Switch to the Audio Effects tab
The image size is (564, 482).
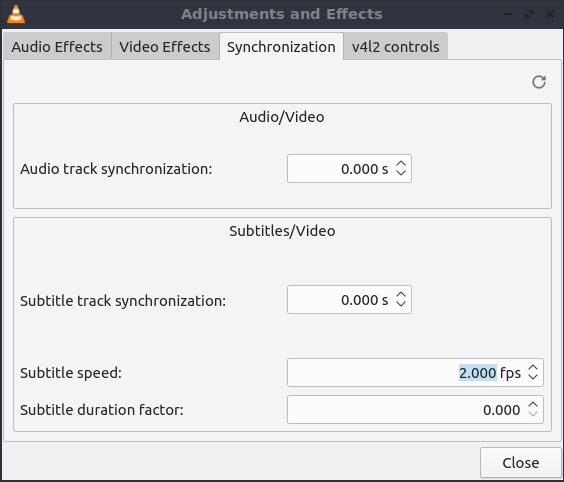pos(57,47)
